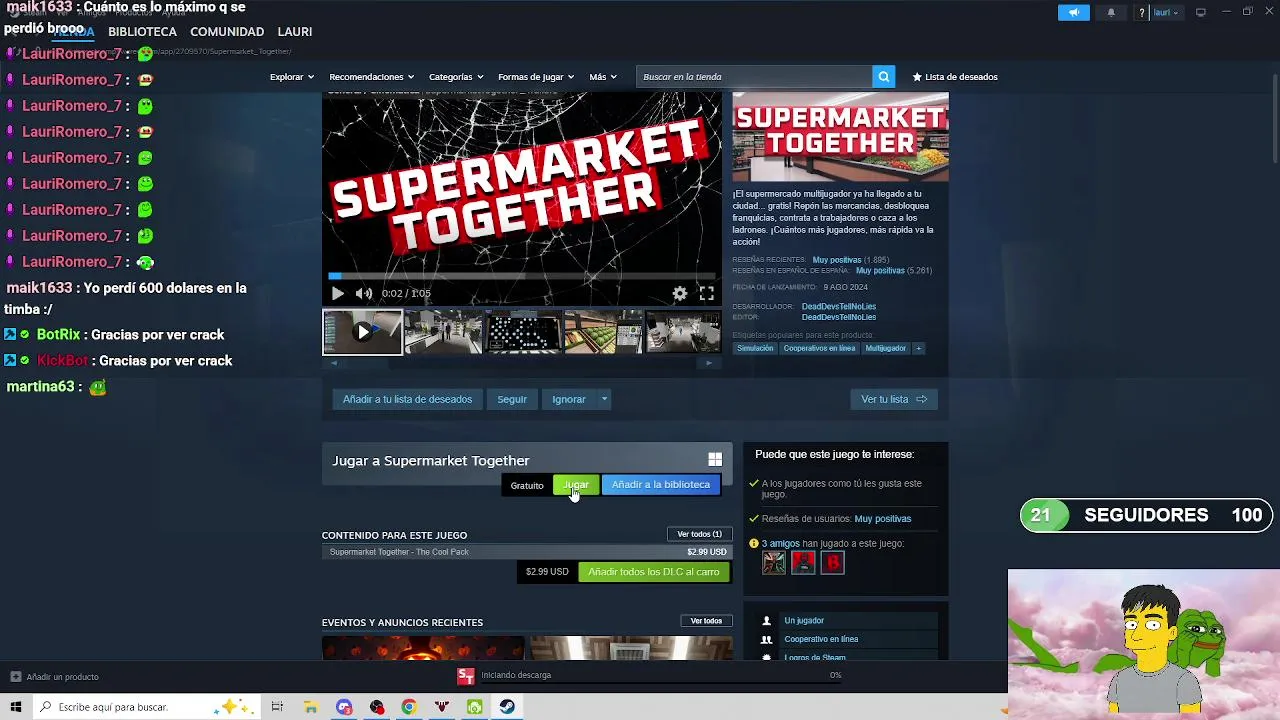This screenshot has width=1280, height=720.
Task: Open user reviews 'Muy positivas' link
Action: tap(882, 519)
